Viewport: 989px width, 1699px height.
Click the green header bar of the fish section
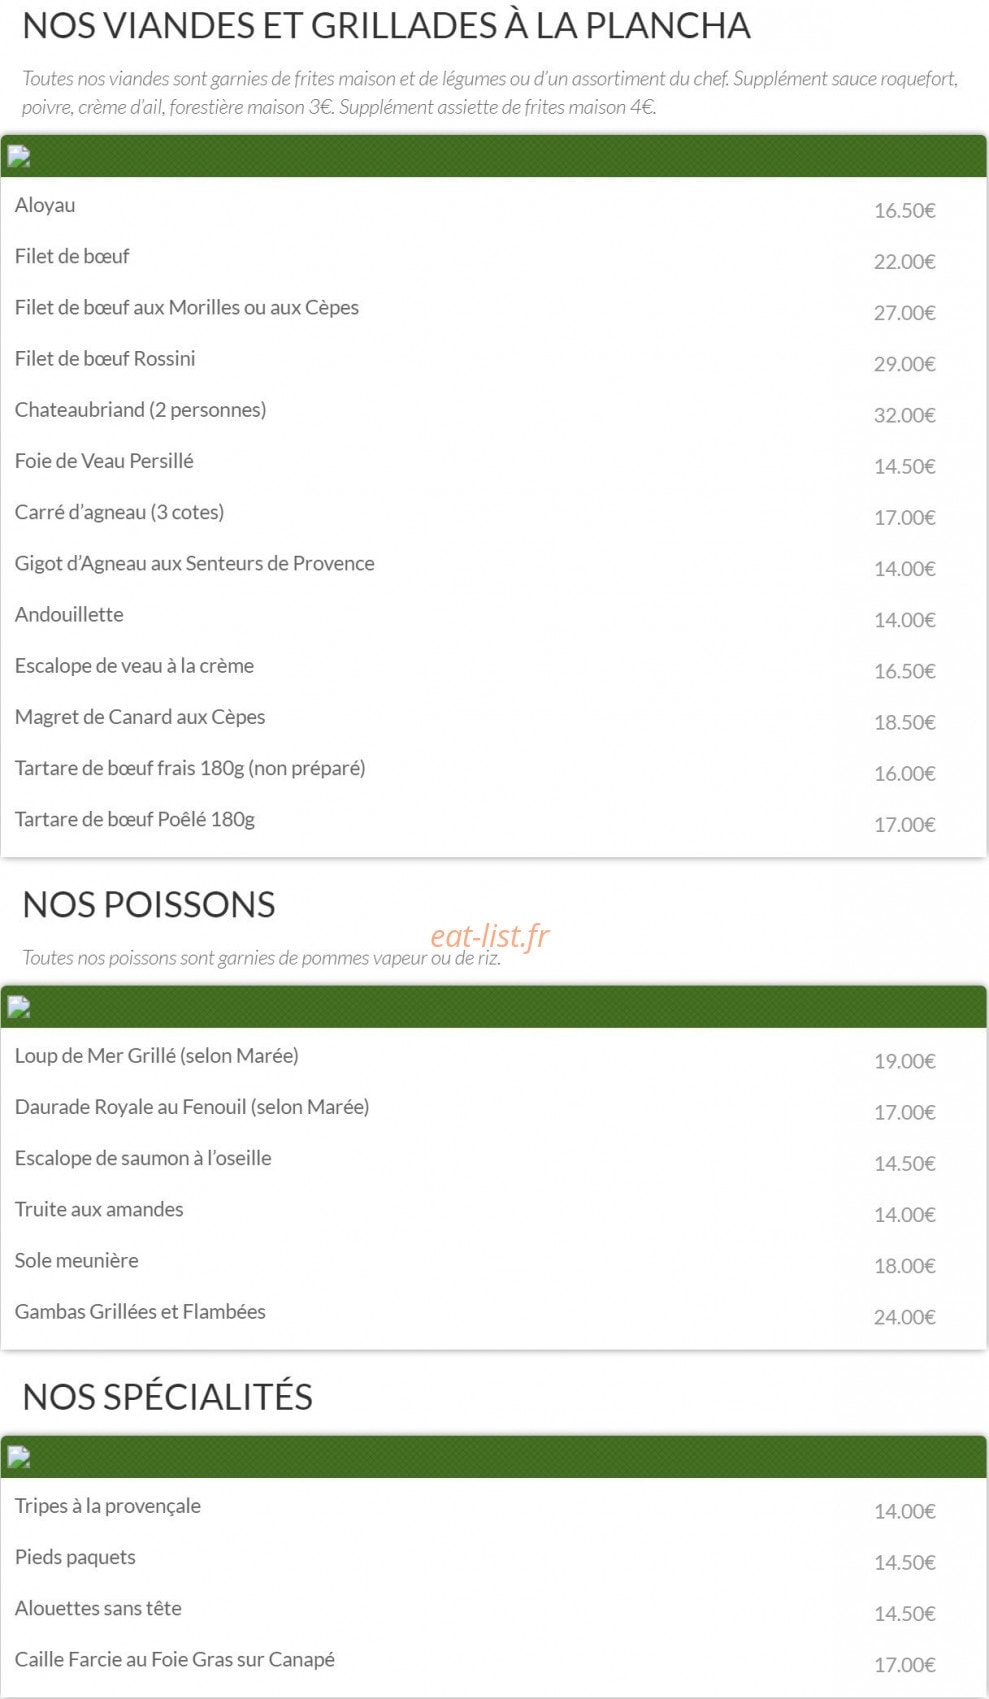(x=494, y=1007)
